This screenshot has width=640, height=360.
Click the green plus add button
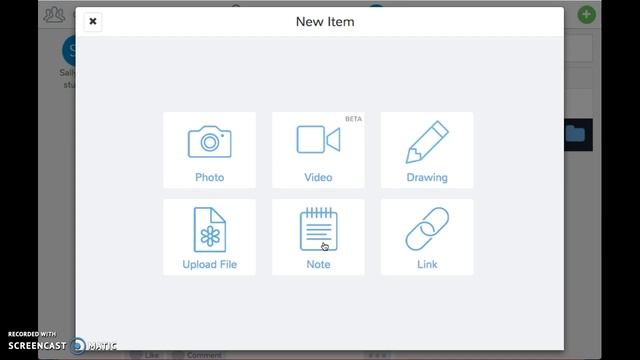587,15
